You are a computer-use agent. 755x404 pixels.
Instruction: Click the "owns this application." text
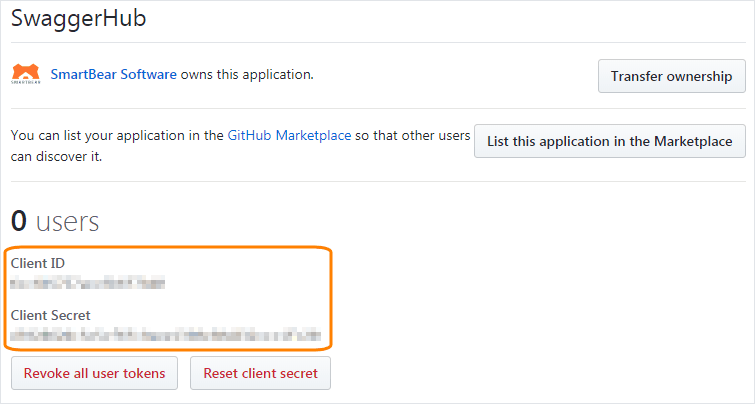tap(247, 74)
